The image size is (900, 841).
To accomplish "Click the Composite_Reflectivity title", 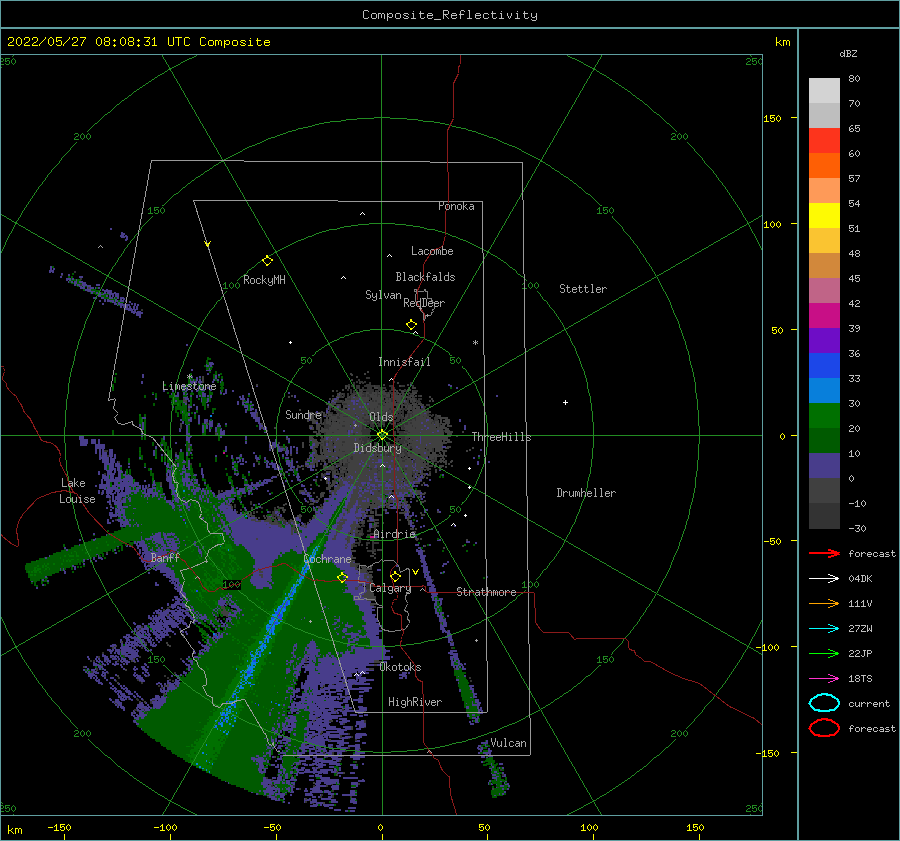I will click(450, 15).
